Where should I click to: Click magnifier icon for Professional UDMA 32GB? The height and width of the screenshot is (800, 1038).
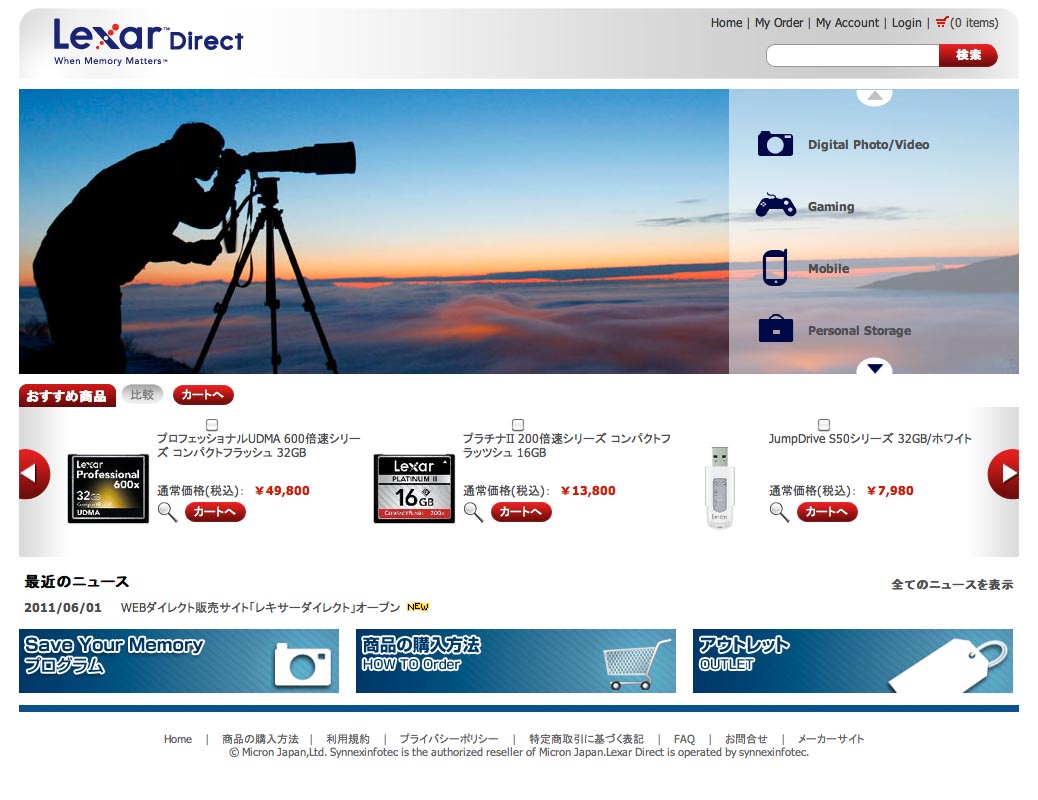[x=167, y=512]
